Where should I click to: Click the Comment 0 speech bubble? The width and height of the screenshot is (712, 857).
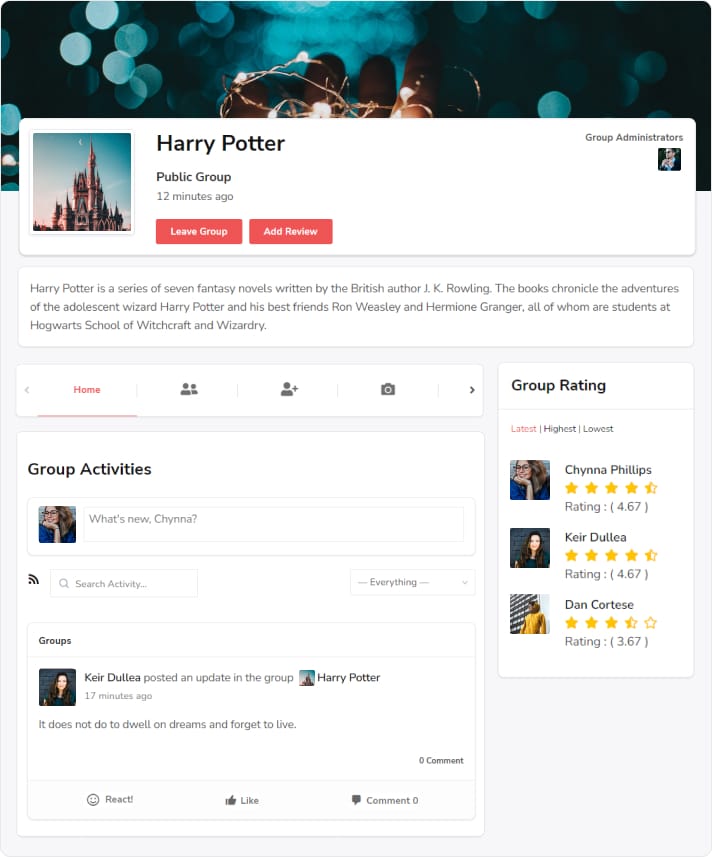point(356,800)
